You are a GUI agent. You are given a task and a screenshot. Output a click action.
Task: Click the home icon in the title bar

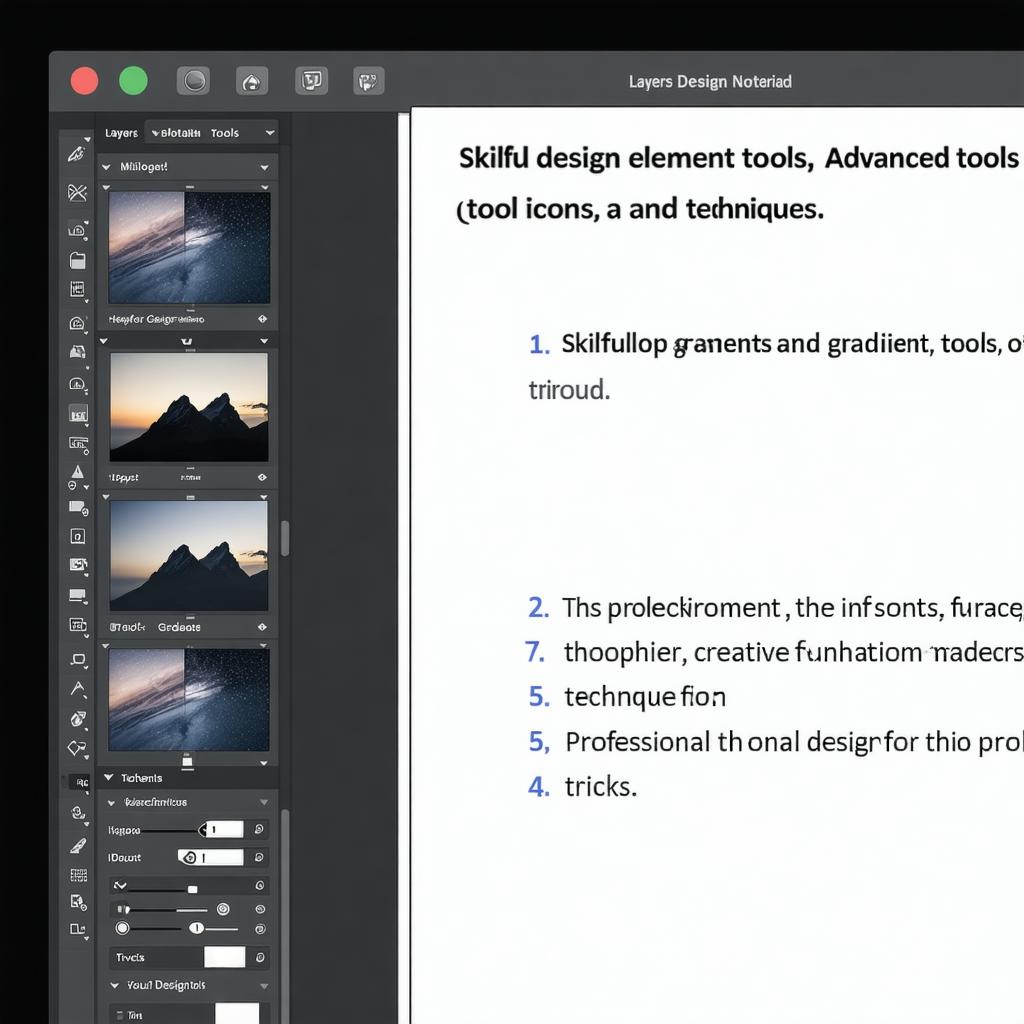[x=252, y=81]
